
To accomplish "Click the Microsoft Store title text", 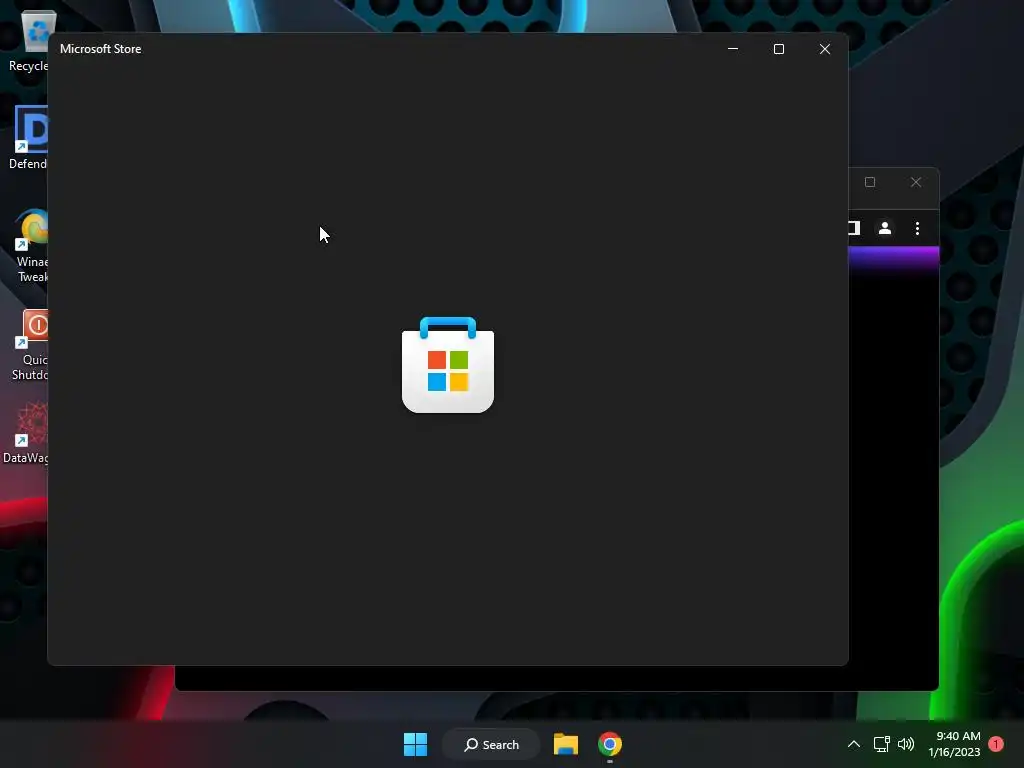I will (101, 49).
